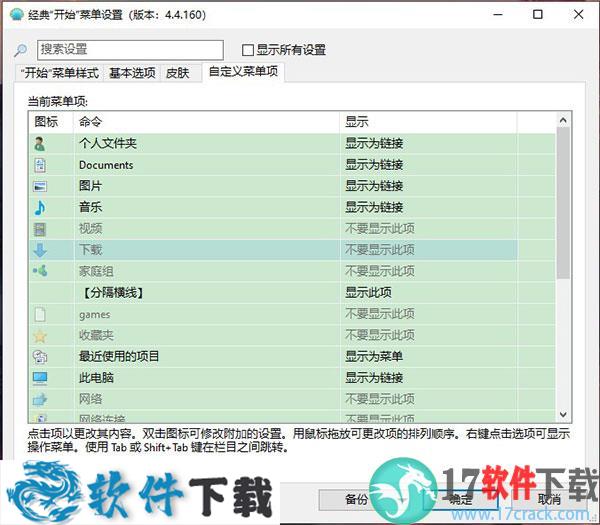Select the 收藏夹 command
Screen dimensions: 600x525
click(96, 335)
